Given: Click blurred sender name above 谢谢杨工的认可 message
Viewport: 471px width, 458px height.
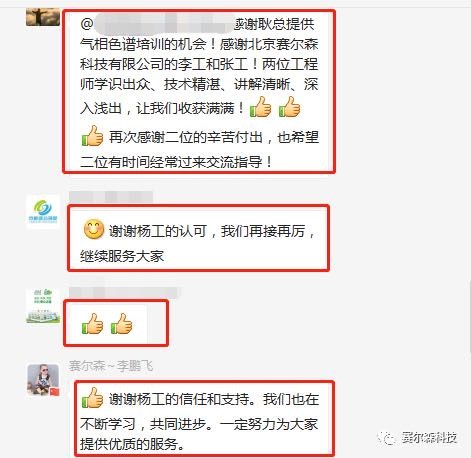Looking at the screenshot, I should [111, 197].
